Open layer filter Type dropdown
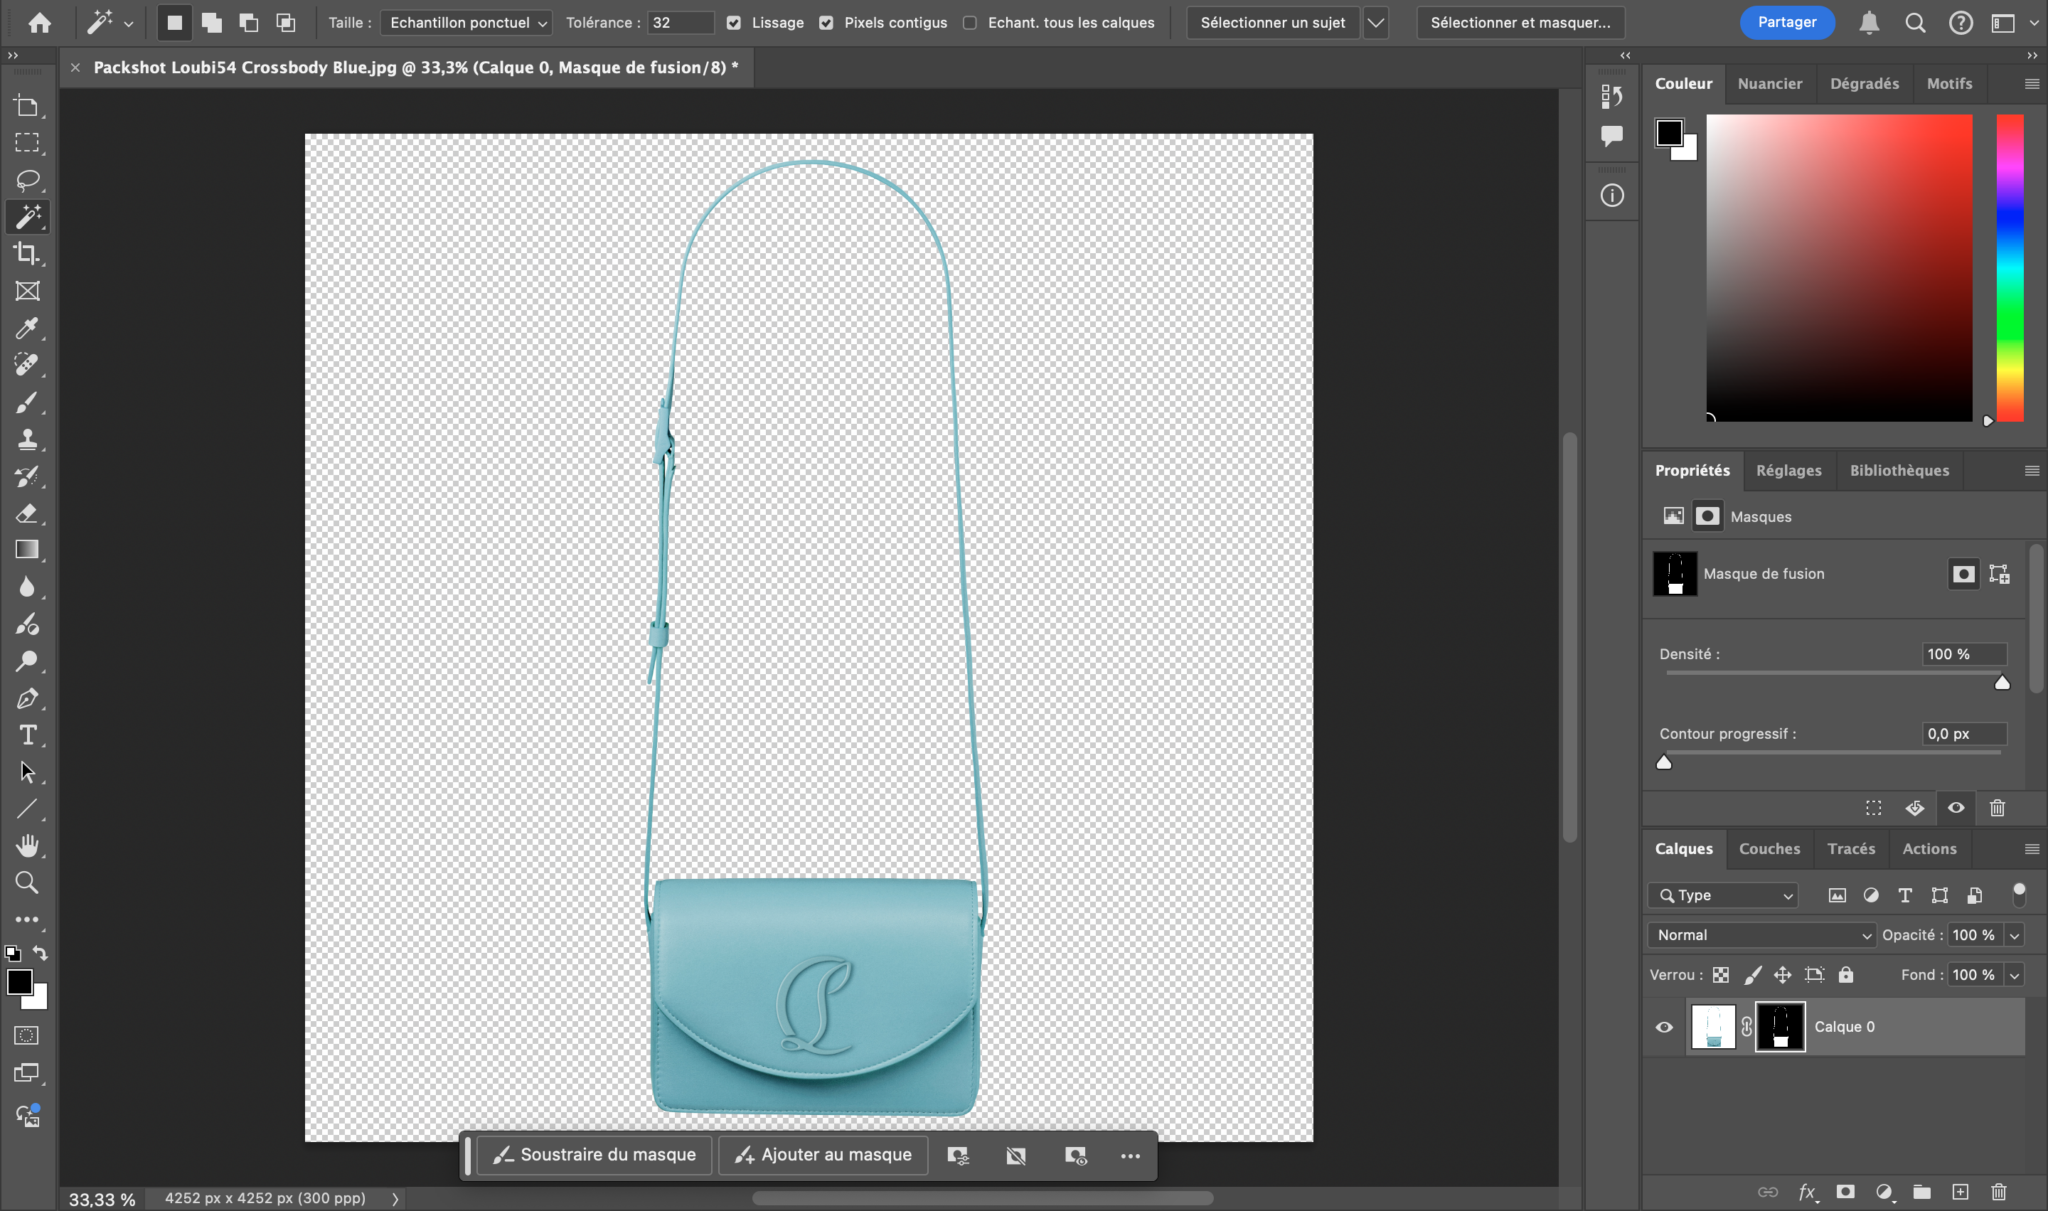This screenshot has height=1211, width=2048. (1723, 896)
